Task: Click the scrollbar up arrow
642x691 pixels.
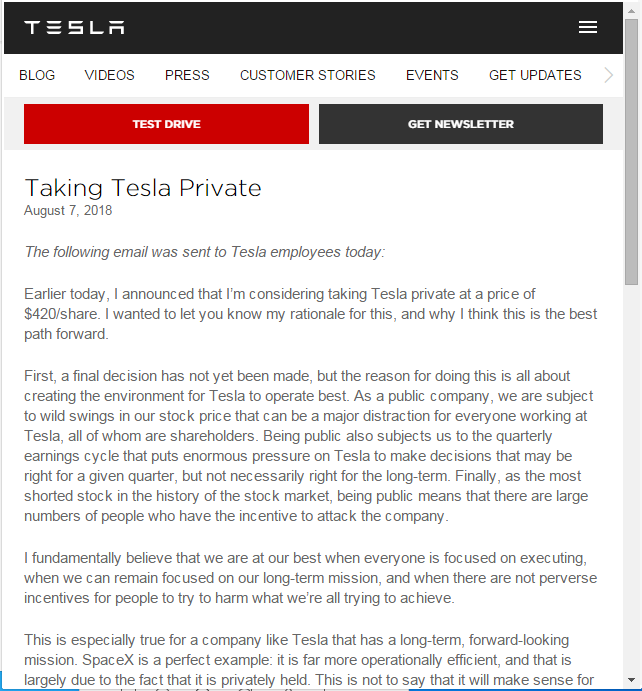Action: 631,11
